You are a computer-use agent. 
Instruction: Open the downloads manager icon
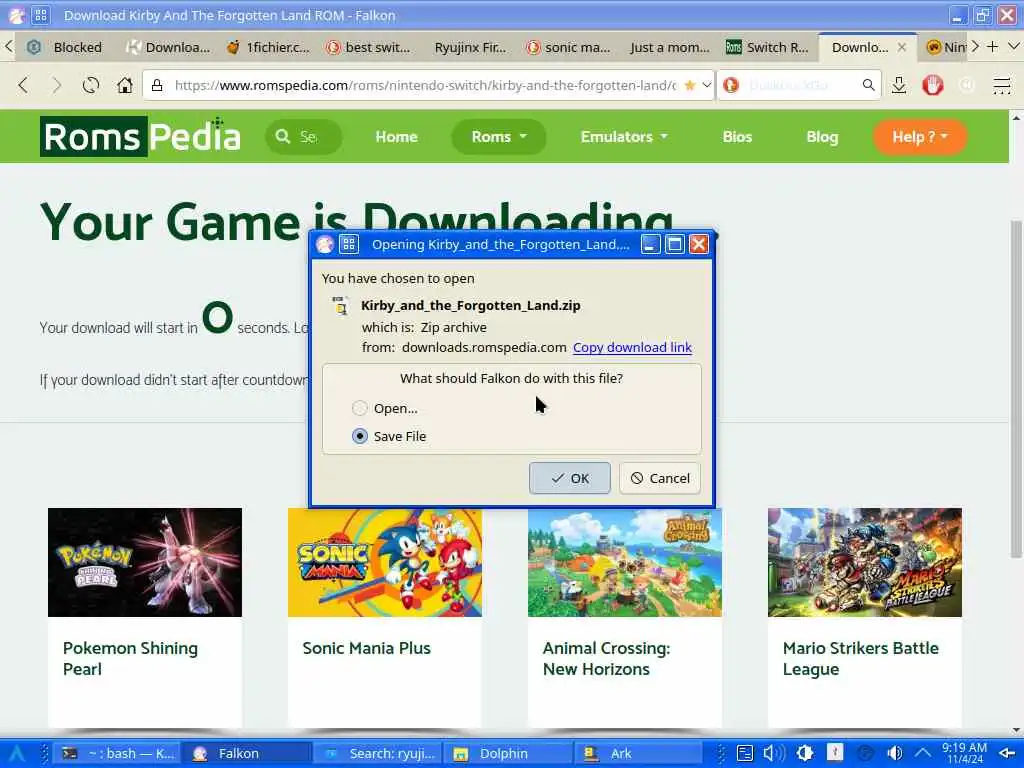[899, 85]
